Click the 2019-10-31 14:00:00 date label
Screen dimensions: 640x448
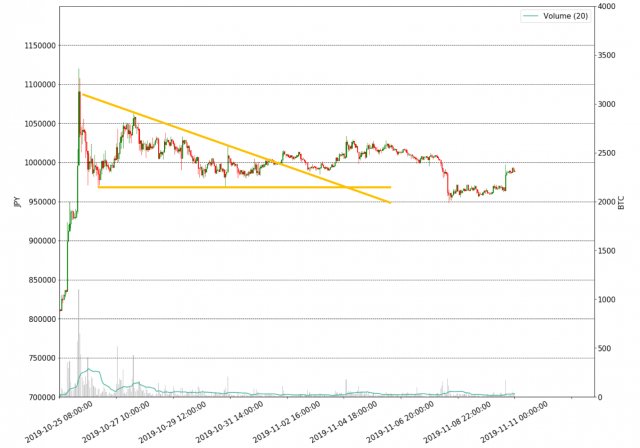tap(232, 422)
